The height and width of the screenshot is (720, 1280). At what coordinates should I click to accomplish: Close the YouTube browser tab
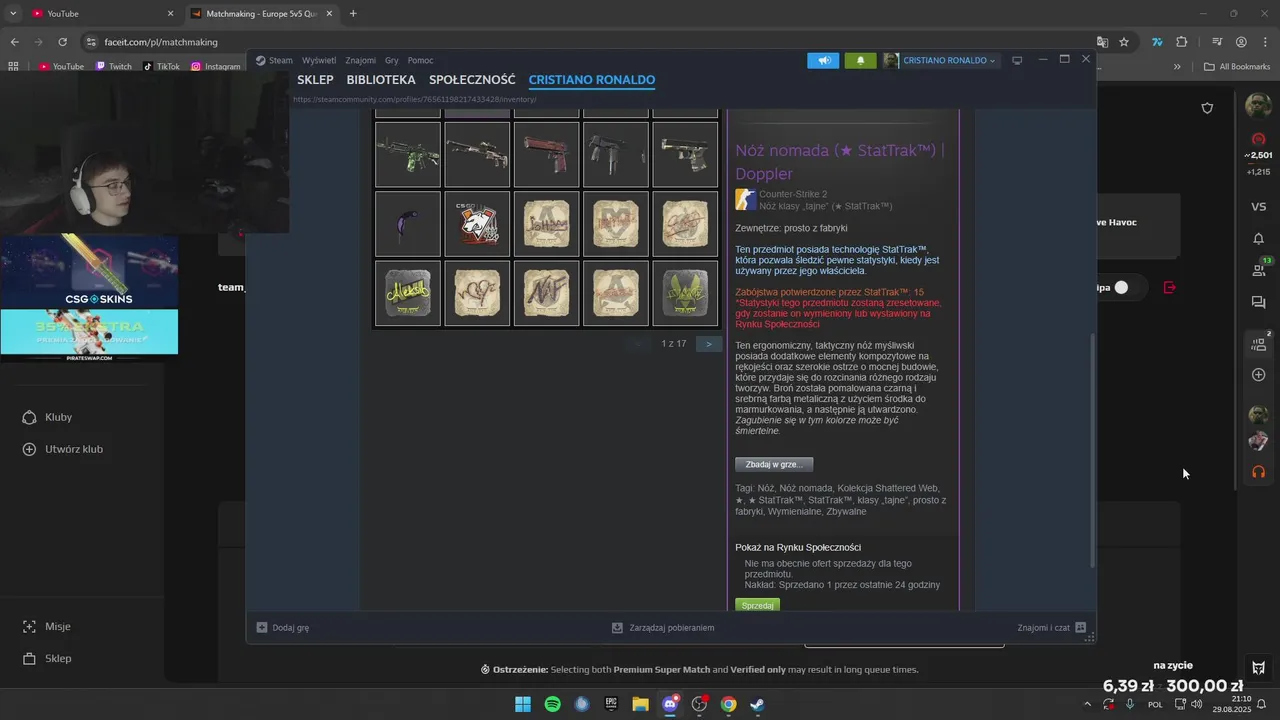[x=170, y=14]
